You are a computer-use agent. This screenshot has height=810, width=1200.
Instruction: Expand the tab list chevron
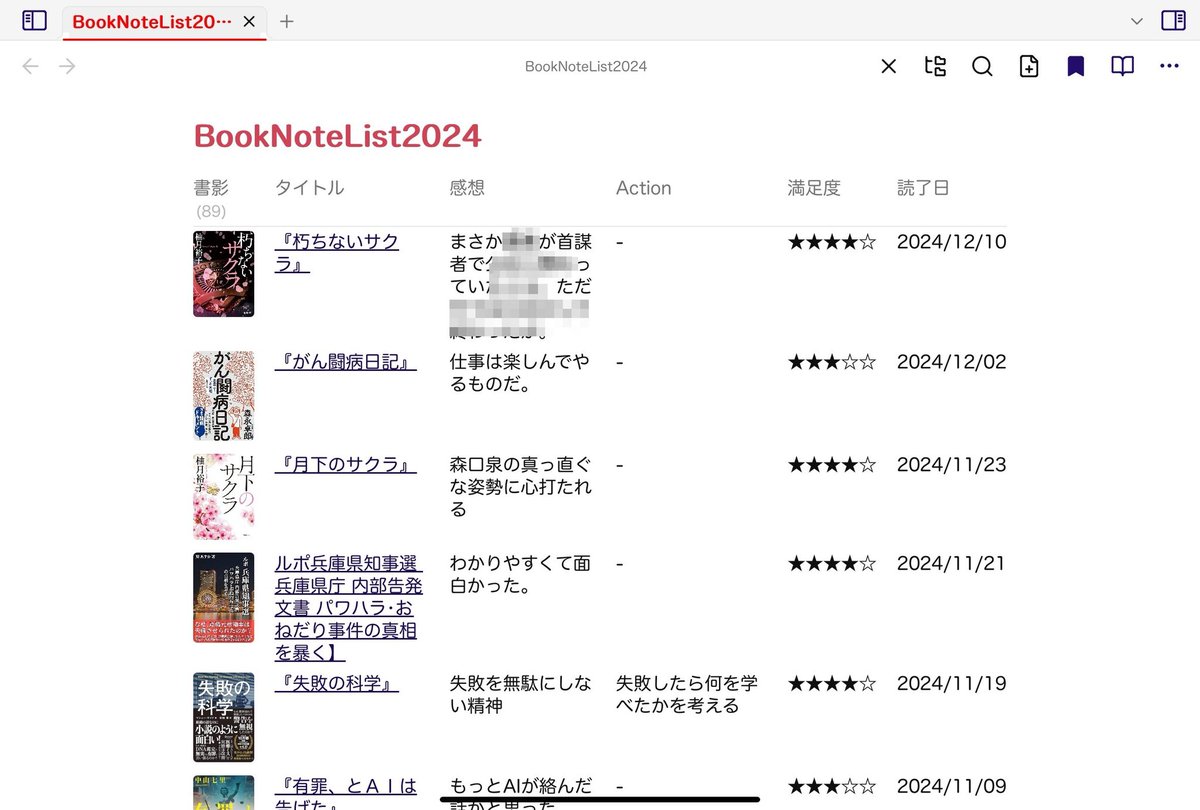point(1136,21)
